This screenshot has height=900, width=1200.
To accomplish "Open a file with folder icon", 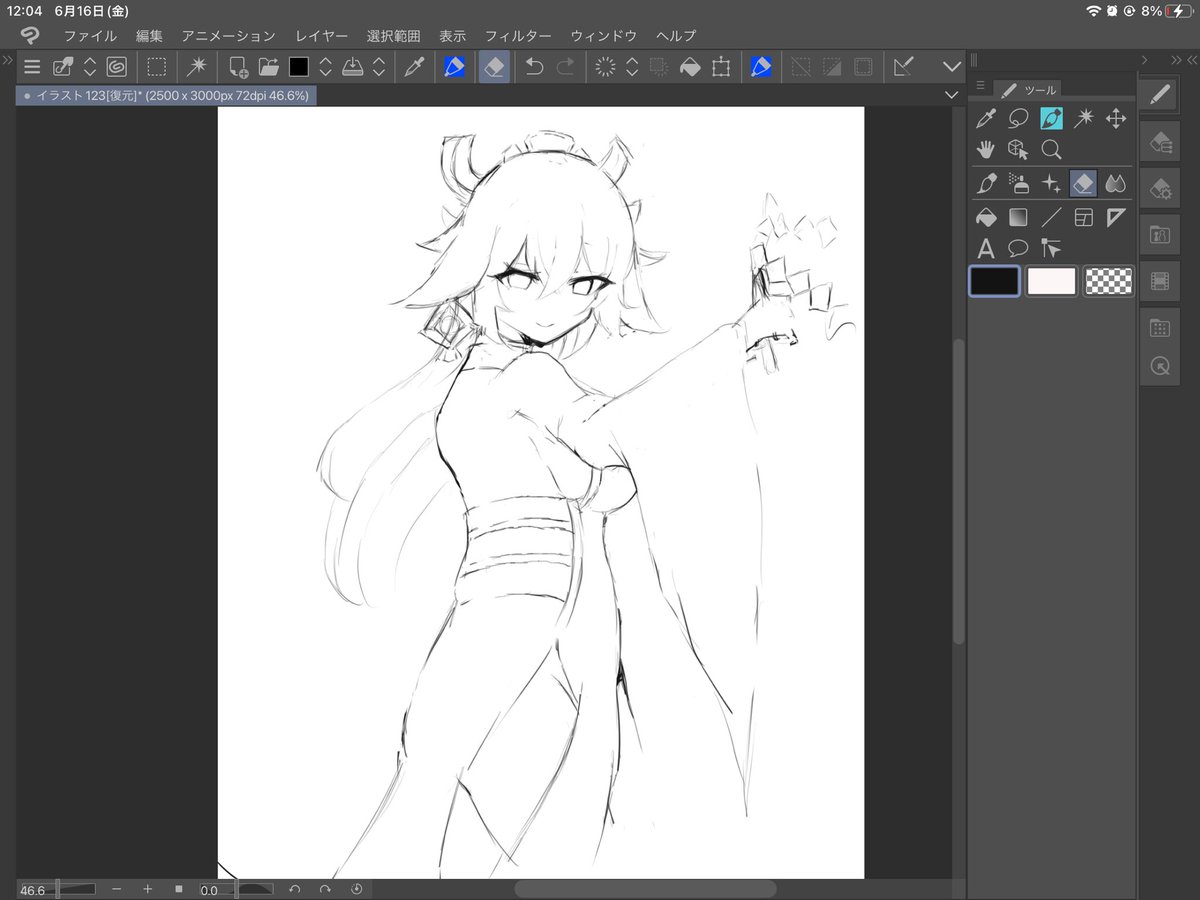I will point(268,67).
